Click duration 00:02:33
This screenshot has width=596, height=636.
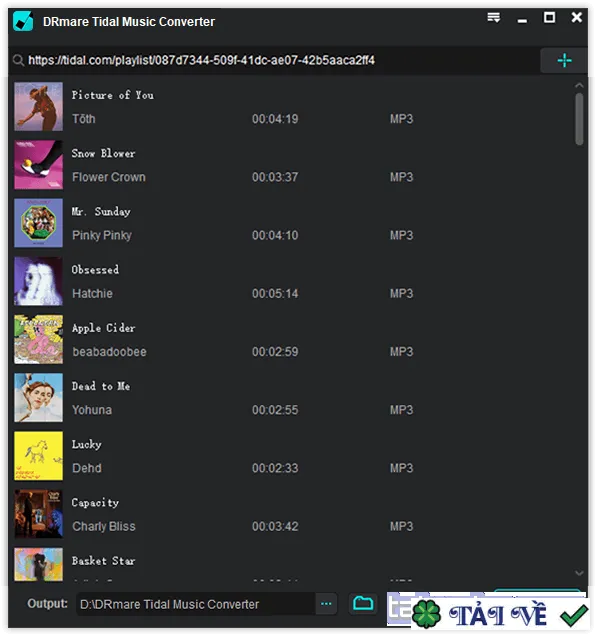coord(275,468)
